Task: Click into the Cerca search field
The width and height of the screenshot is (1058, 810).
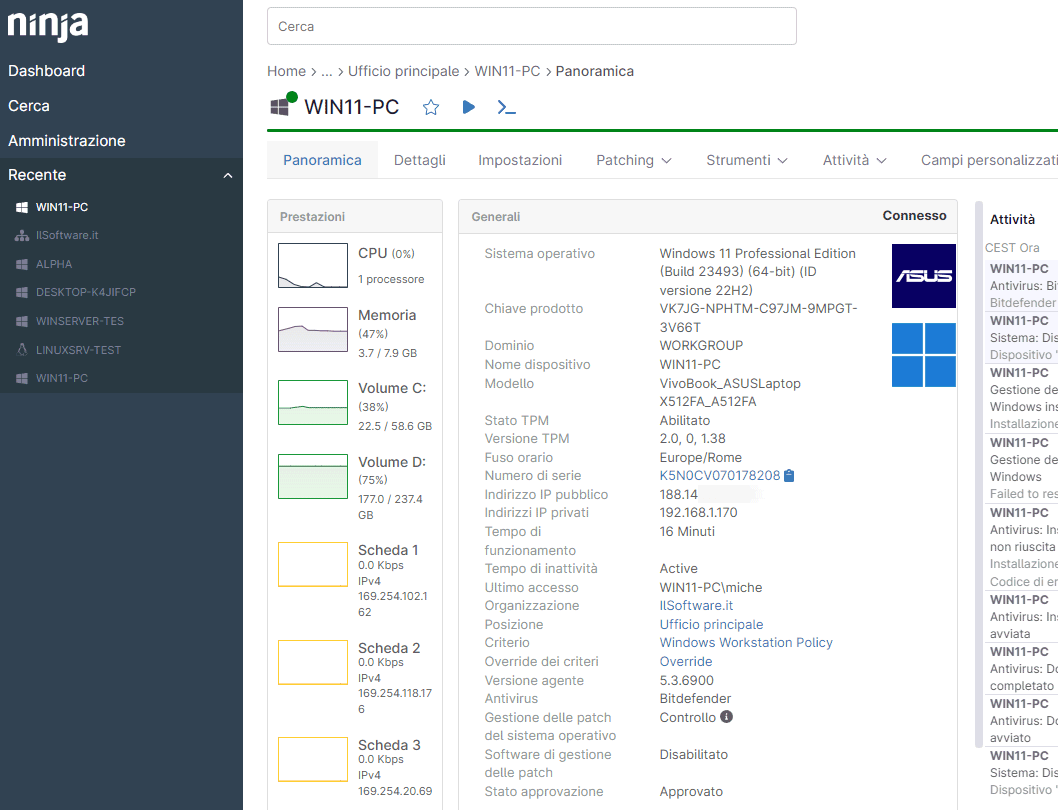Action: (532, 26)
